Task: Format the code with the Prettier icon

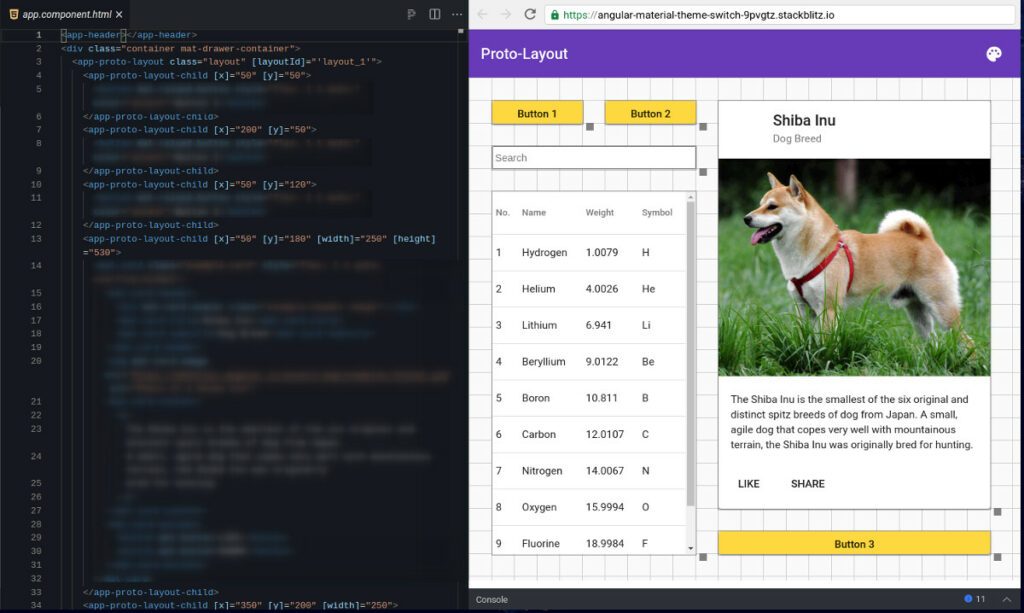Action: click(411, 14)
